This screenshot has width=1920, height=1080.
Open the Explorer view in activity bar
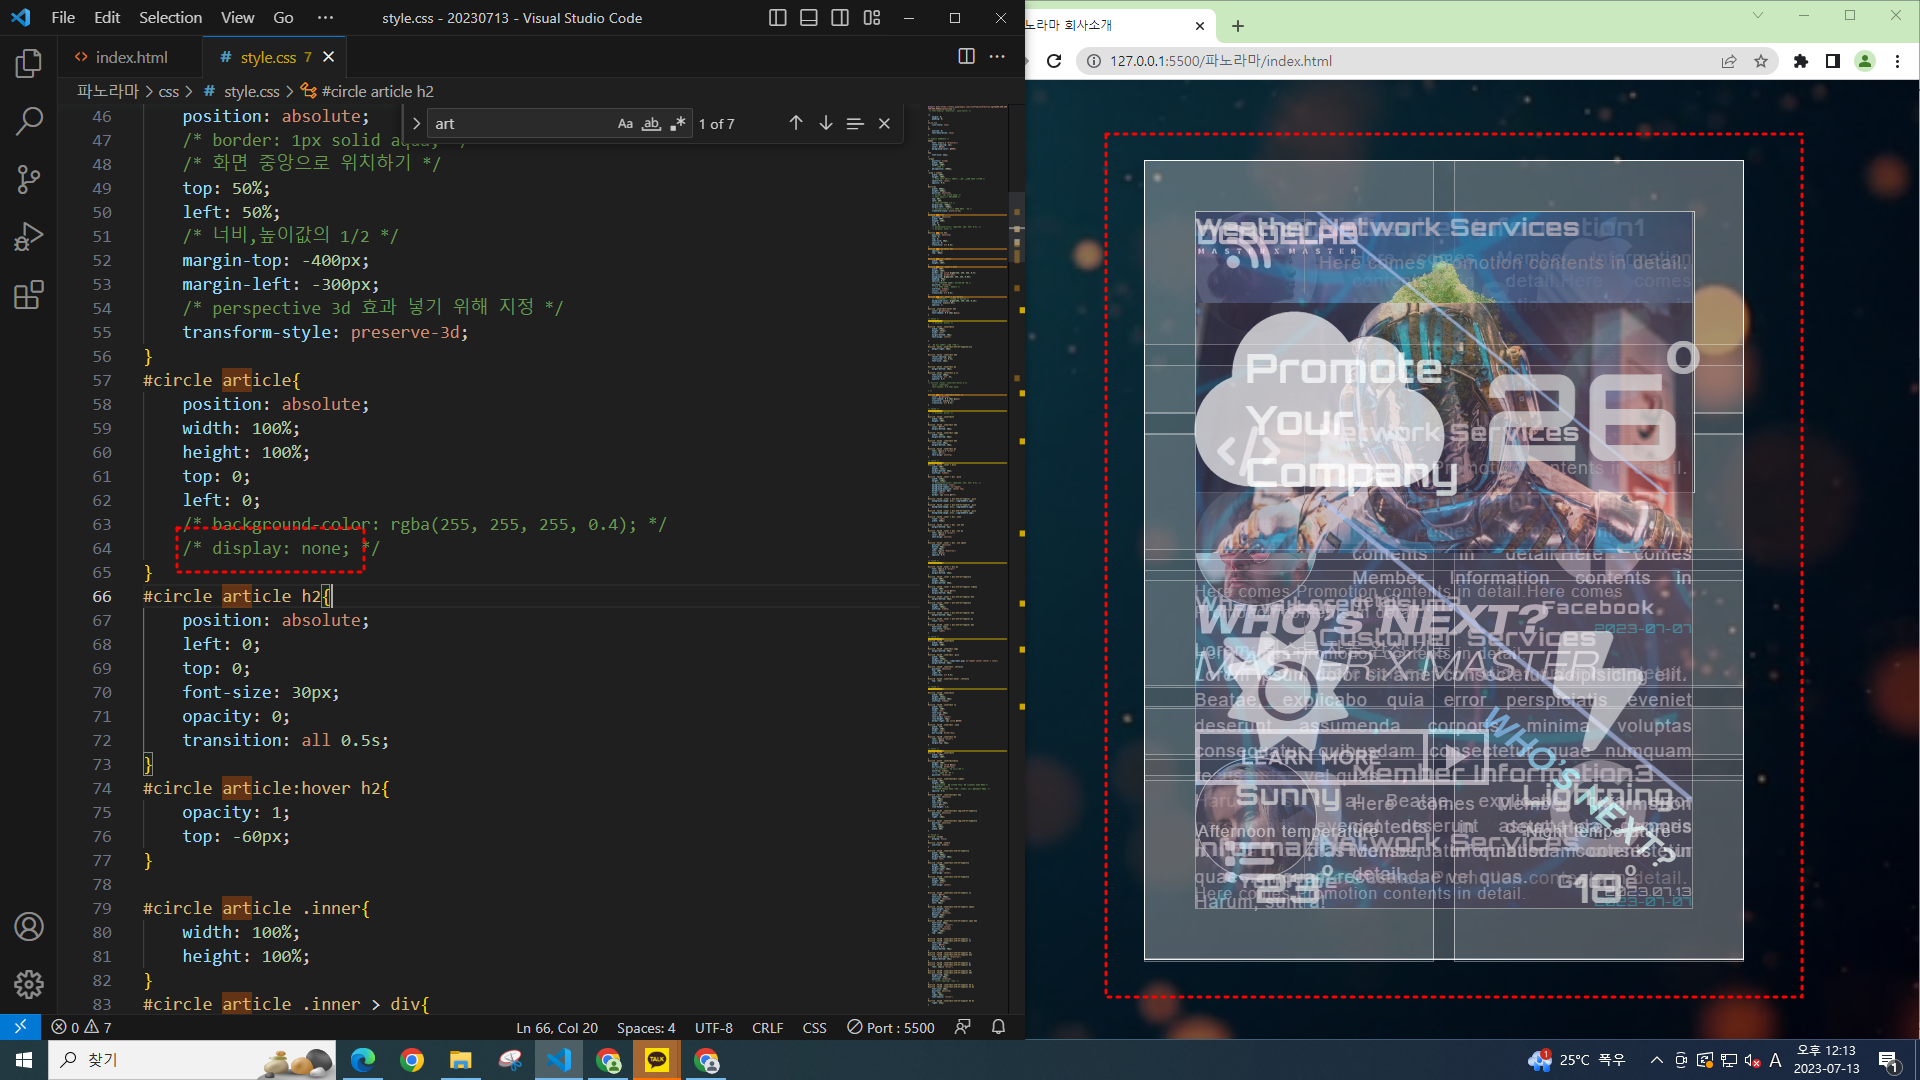(29, 64)
